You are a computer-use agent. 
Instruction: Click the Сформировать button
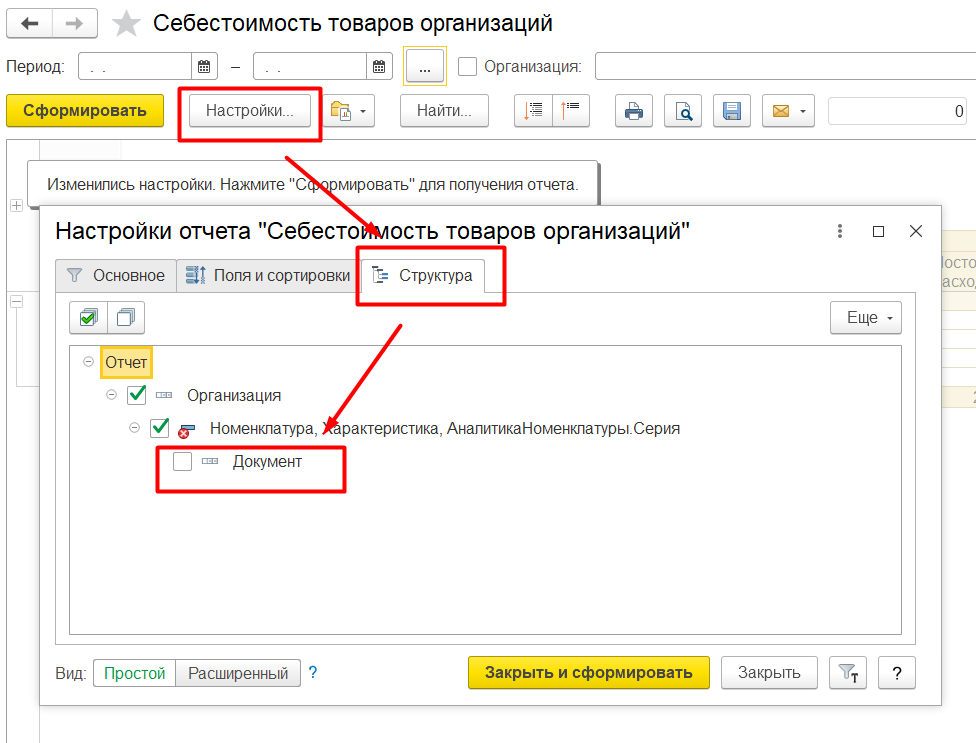85,111
